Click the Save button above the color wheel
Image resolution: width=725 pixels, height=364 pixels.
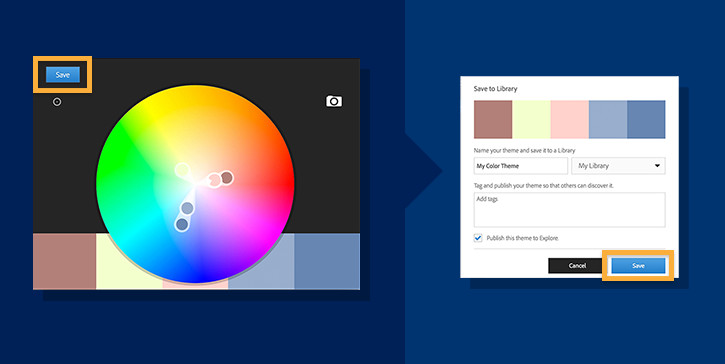pos(62,74)
